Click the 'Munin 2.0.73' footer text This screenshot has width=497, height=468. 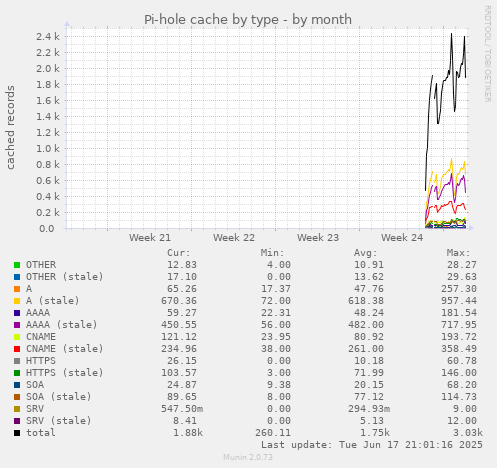coord(248,457)
